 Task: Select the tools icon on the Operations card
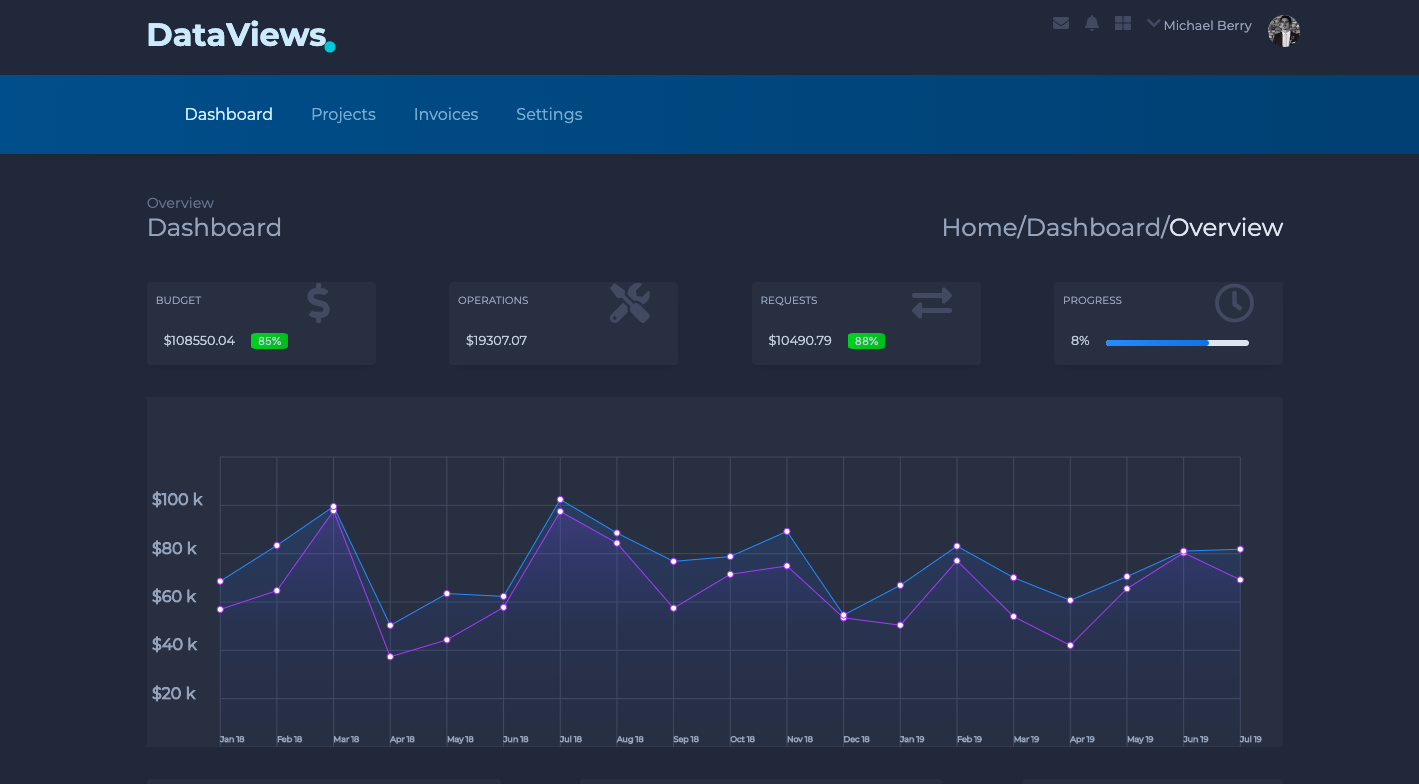[x=630, y=303]
